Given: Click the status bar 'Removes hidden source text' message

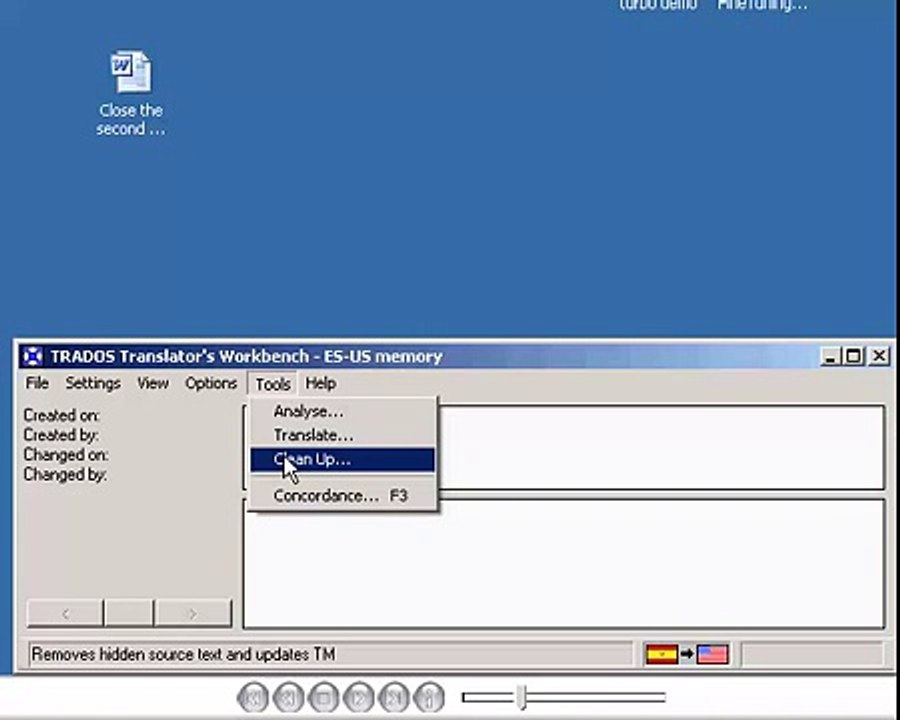Looking at the screenshot, I should coord(183,655).
